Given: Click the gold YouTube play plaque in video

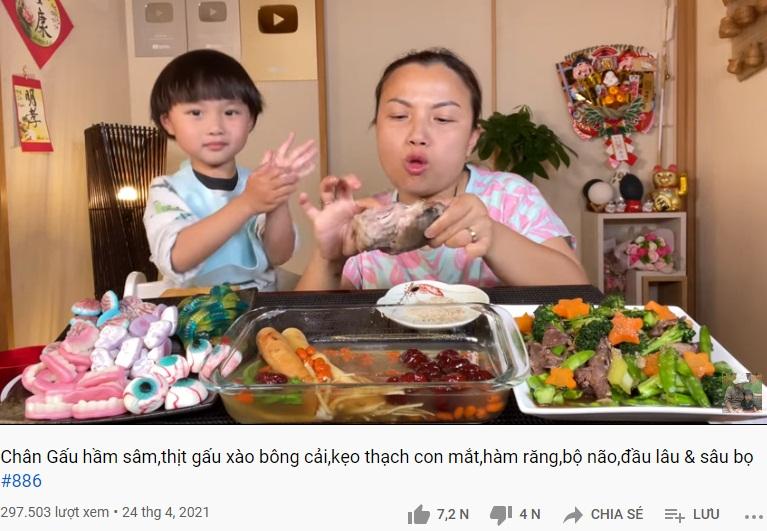Looking at the screenshot, I should pos(278,19).
